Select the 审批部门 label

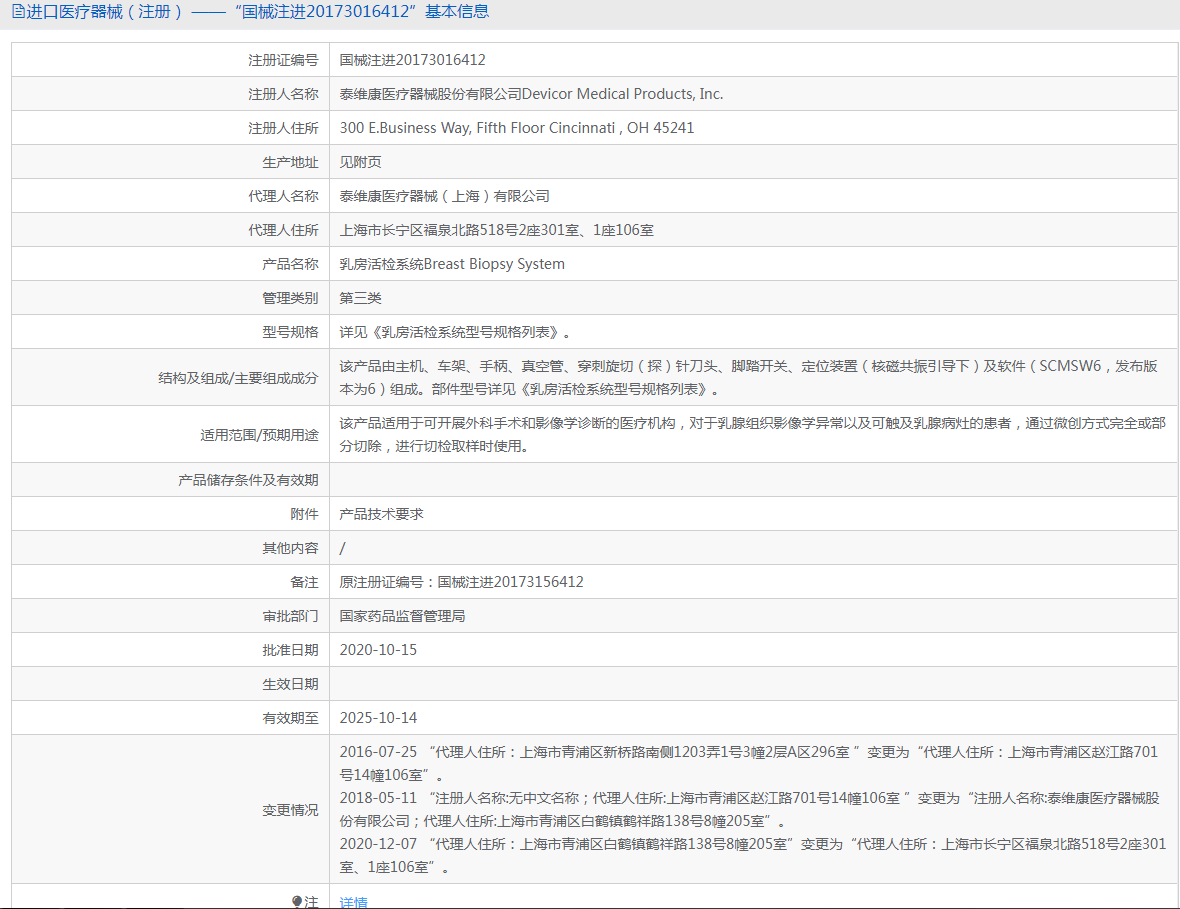(290, 616)
